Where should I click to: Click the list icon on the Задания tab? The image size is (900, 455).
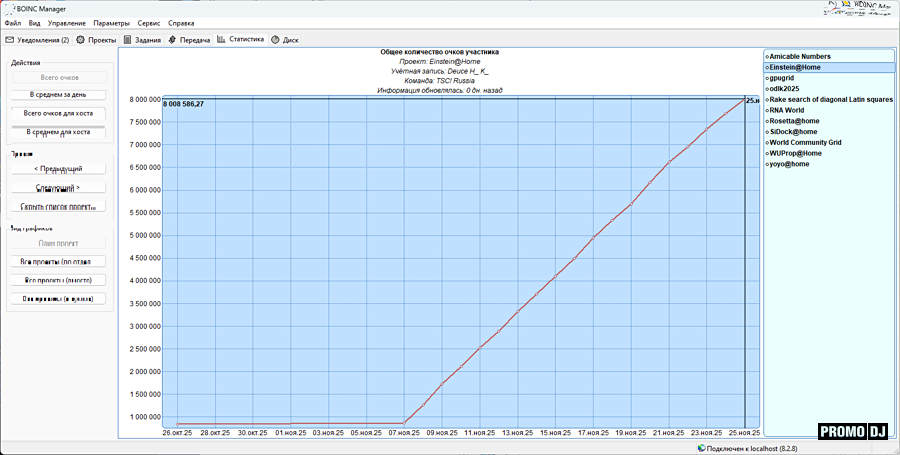click(x=128, y=40)
